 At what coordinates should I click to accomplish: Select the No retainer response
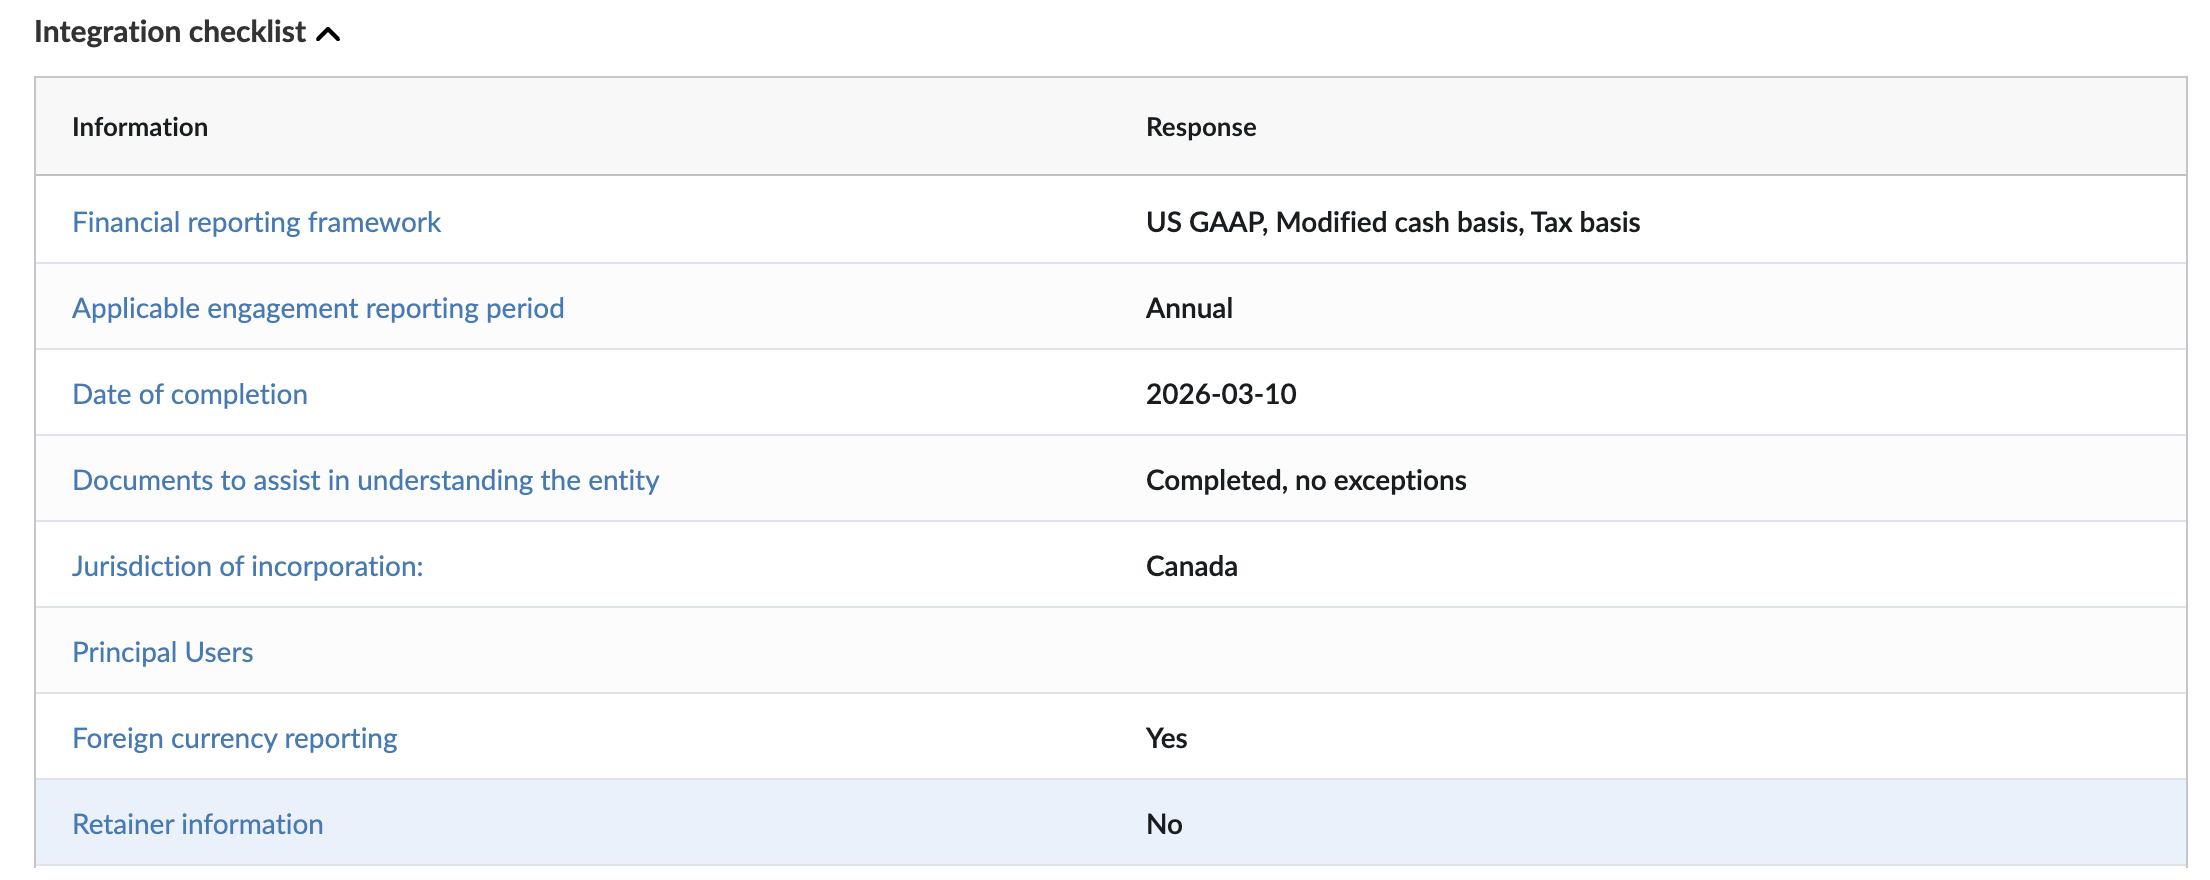click(x=1164, y=824)
